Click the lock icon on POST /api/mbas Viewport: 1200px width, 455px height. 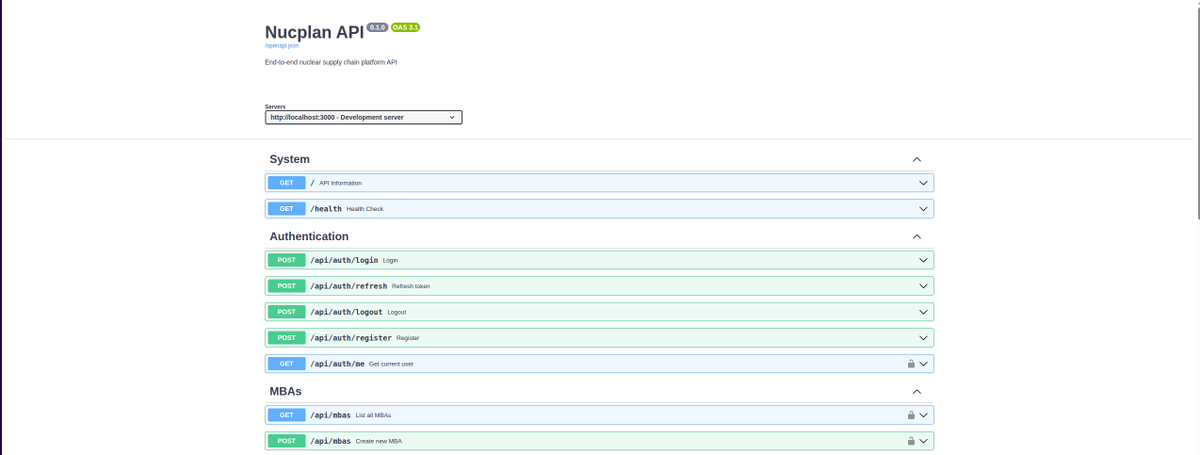911,441
